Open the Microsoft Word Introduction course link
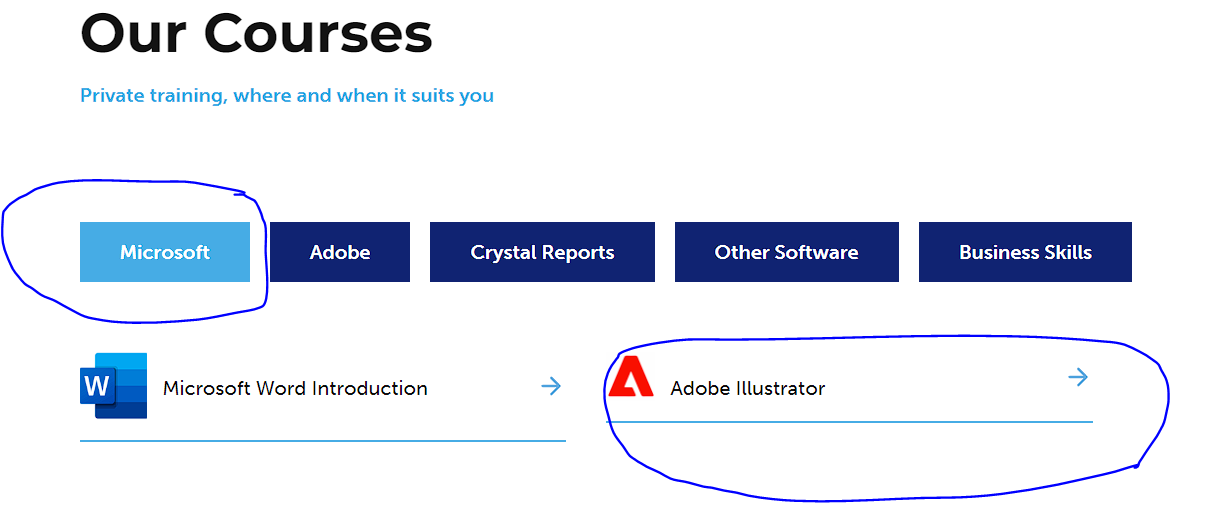Image resolution: width=1228 pixels, height=515 pixels. [295, 388]
